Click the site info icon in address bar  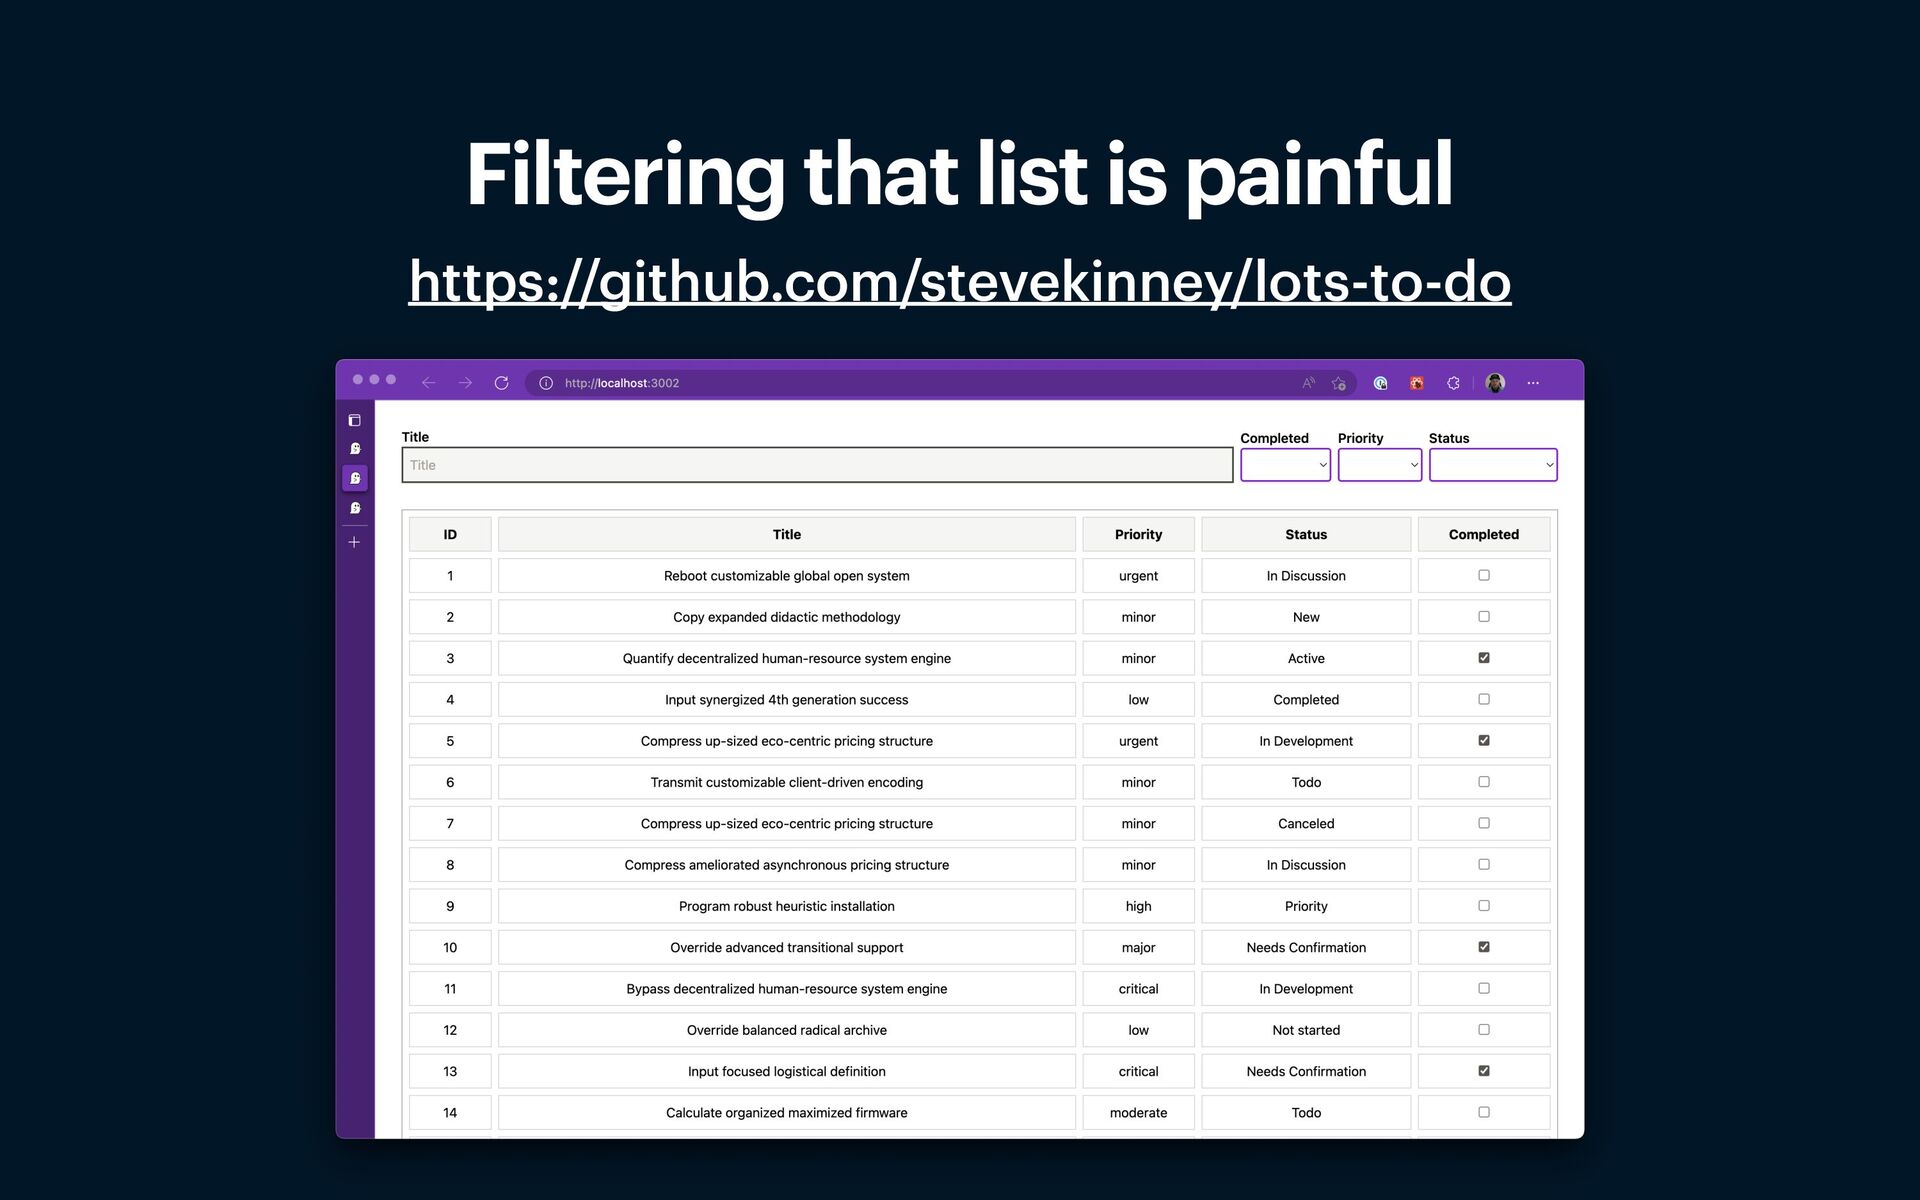pyautogui.click(x=546, y=383)
